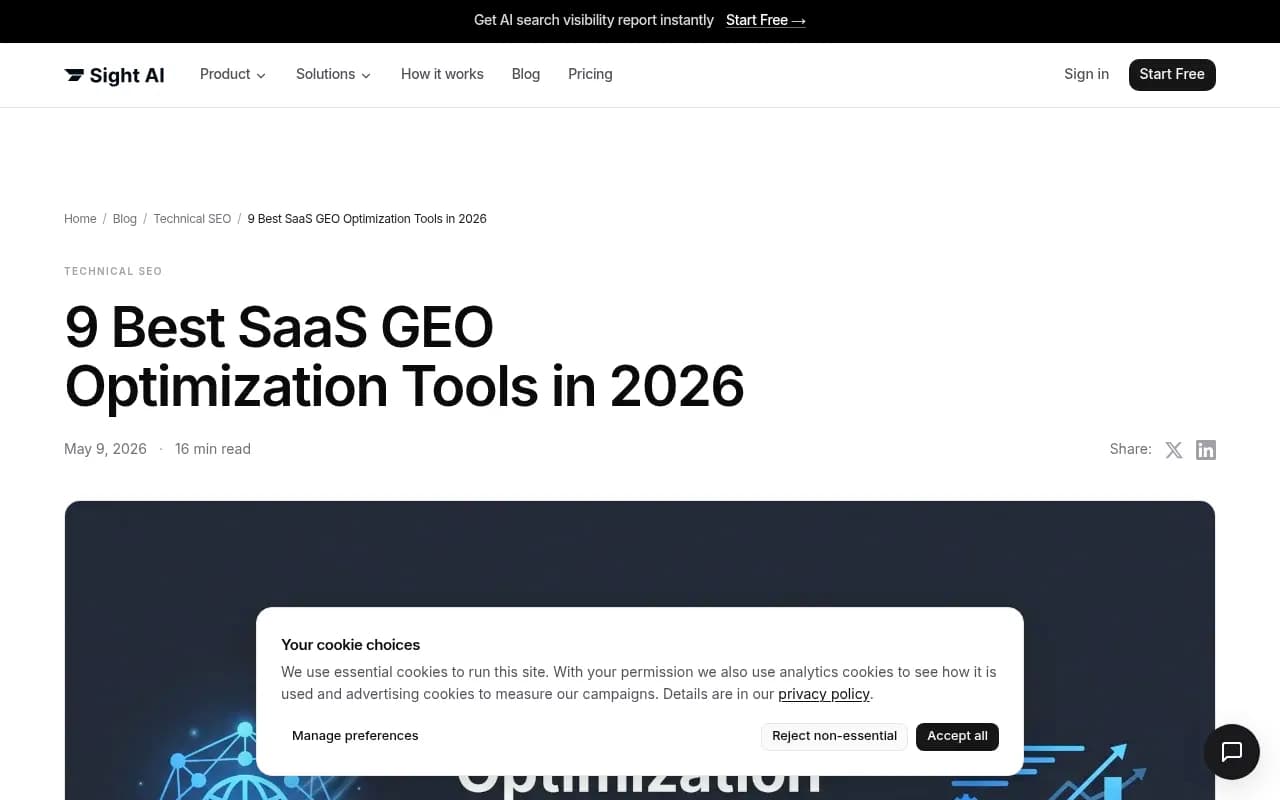Reject non-essential cookies
The height and width of the screenshot is (800, 1280).
(x=834, y=736)
